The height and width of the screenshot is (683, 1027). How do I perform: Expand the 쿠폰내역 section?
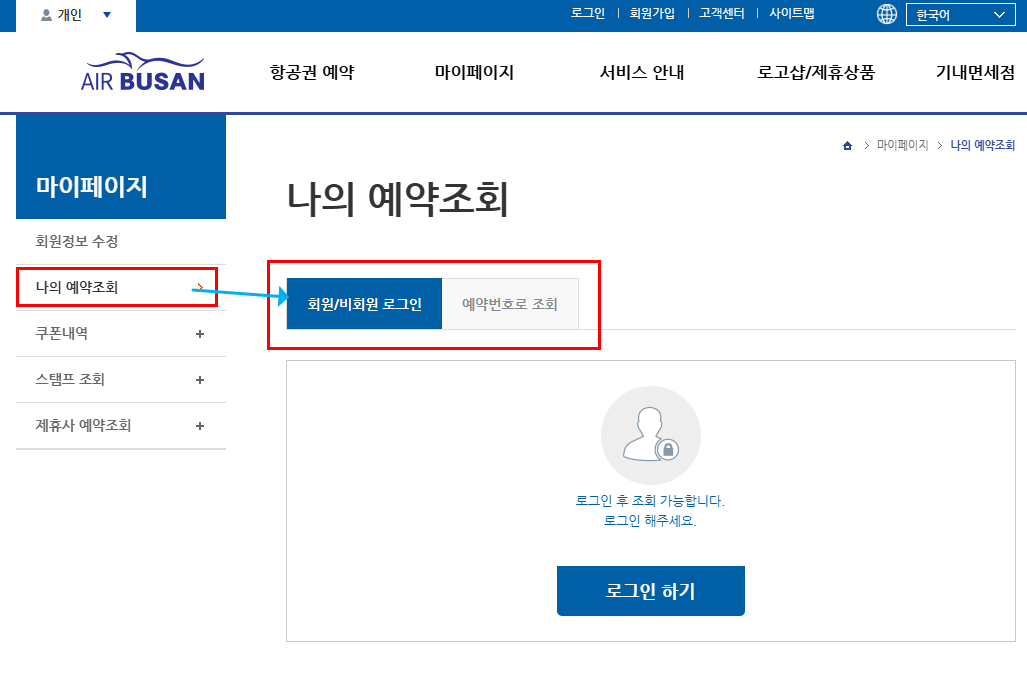tap(199, 333)
